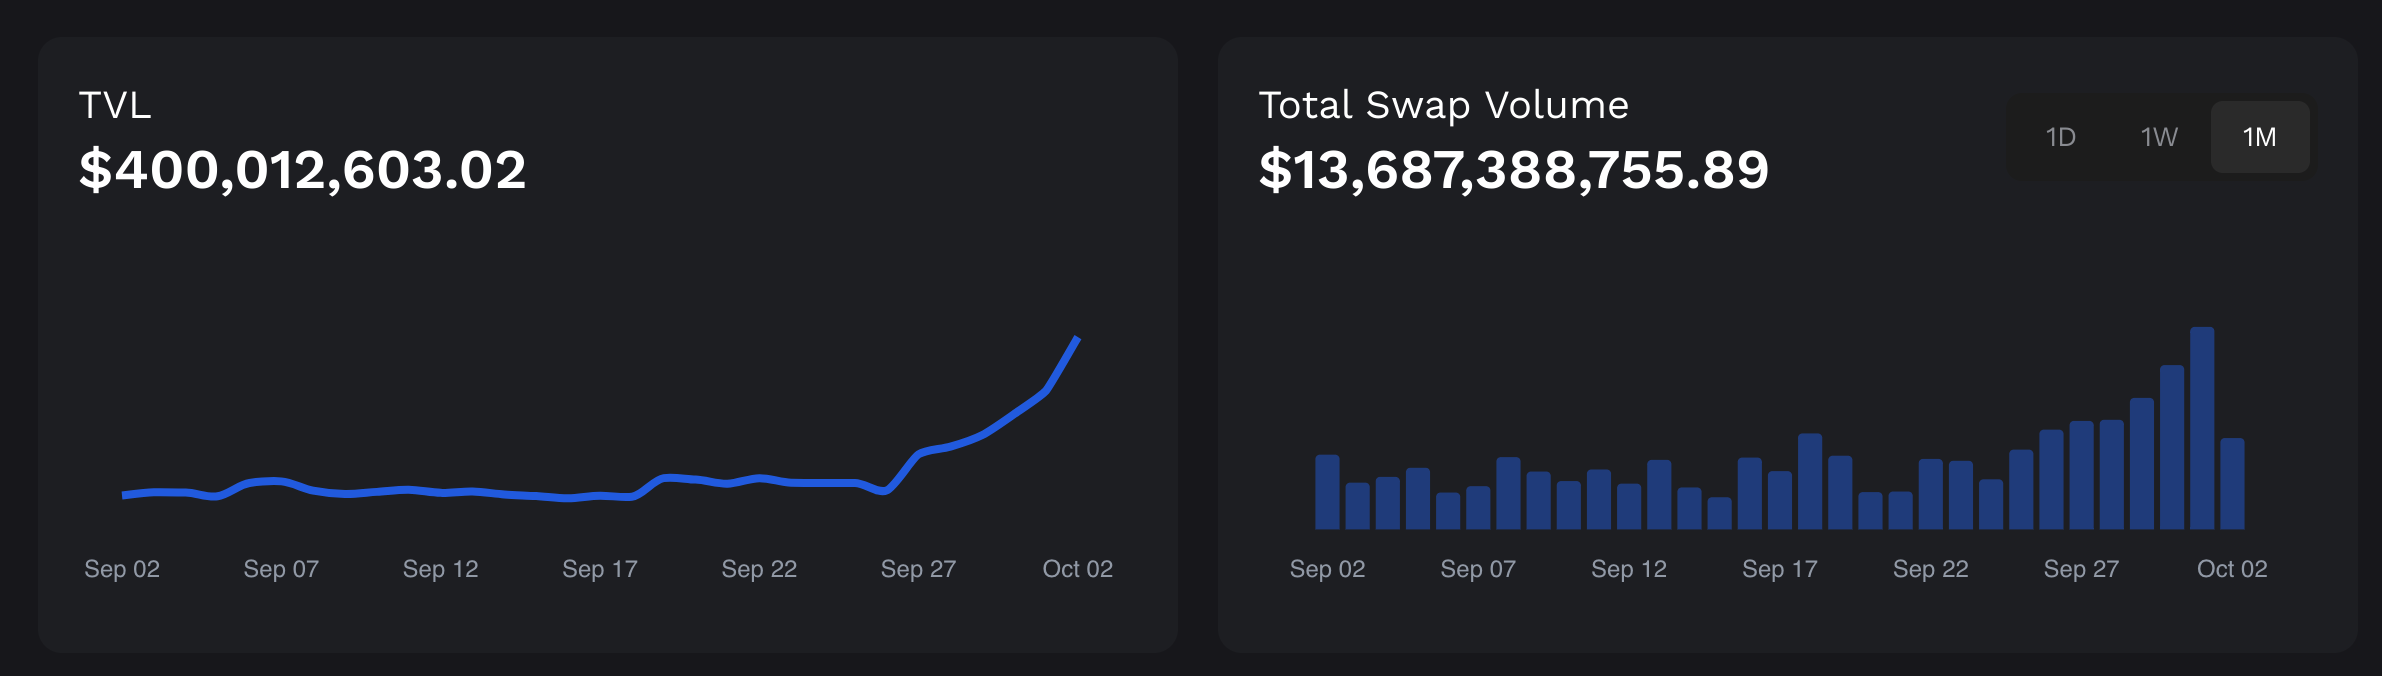2382x676 pixels.
Task: Click Sep 27 label on swap volume axis
Action: (x=2081, y=569)
